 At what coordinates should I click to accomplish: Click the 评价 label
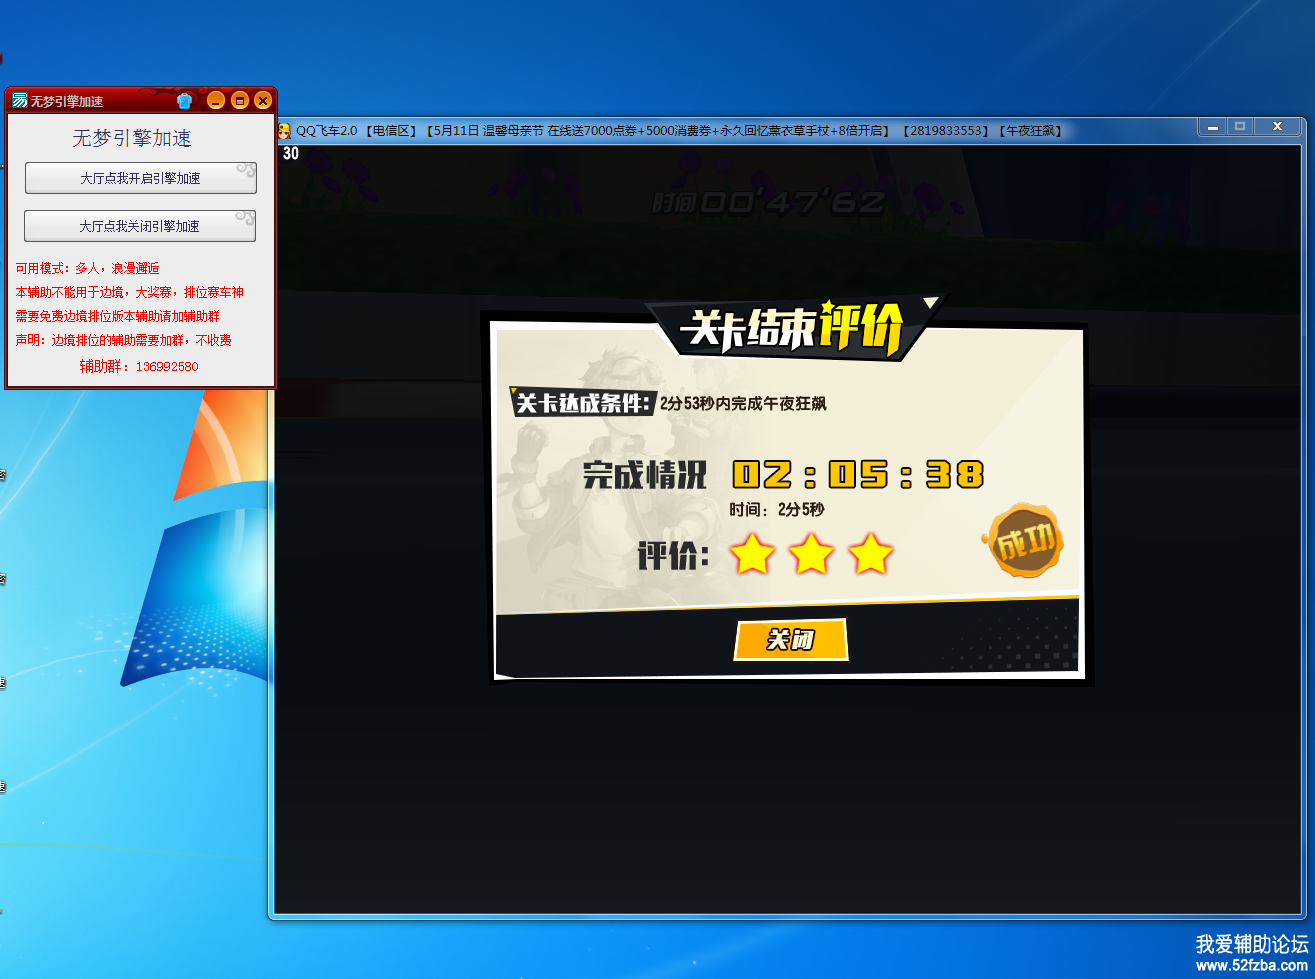pyautogui.click(x=674, y=555)
